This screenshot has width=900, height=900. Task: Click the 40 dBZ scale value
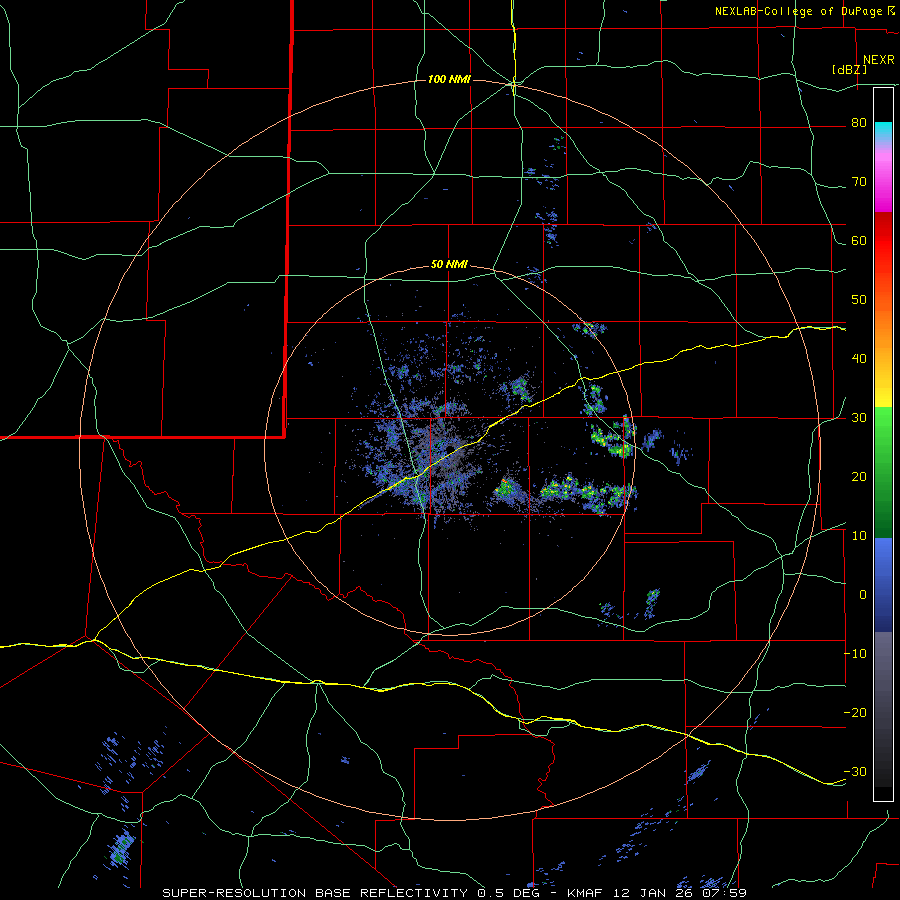coord(859,359)
